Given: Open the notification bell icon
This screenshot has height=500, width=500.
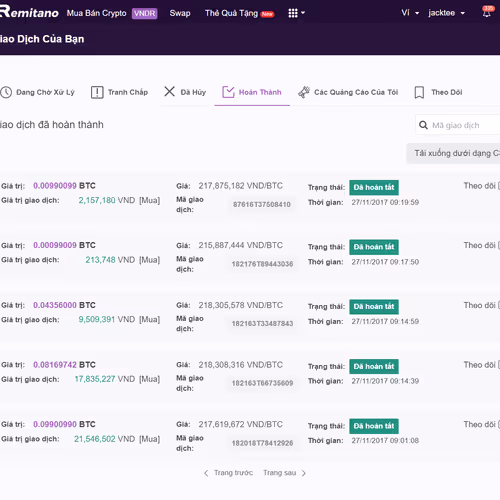Looking at the screenshot, I should click(487, 13).
